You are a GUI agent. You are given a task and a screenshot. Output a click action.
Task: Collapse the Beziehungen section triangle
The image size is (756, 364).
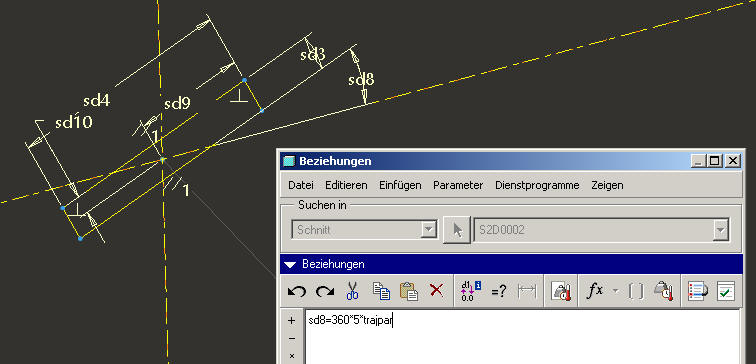pos(290,264)
